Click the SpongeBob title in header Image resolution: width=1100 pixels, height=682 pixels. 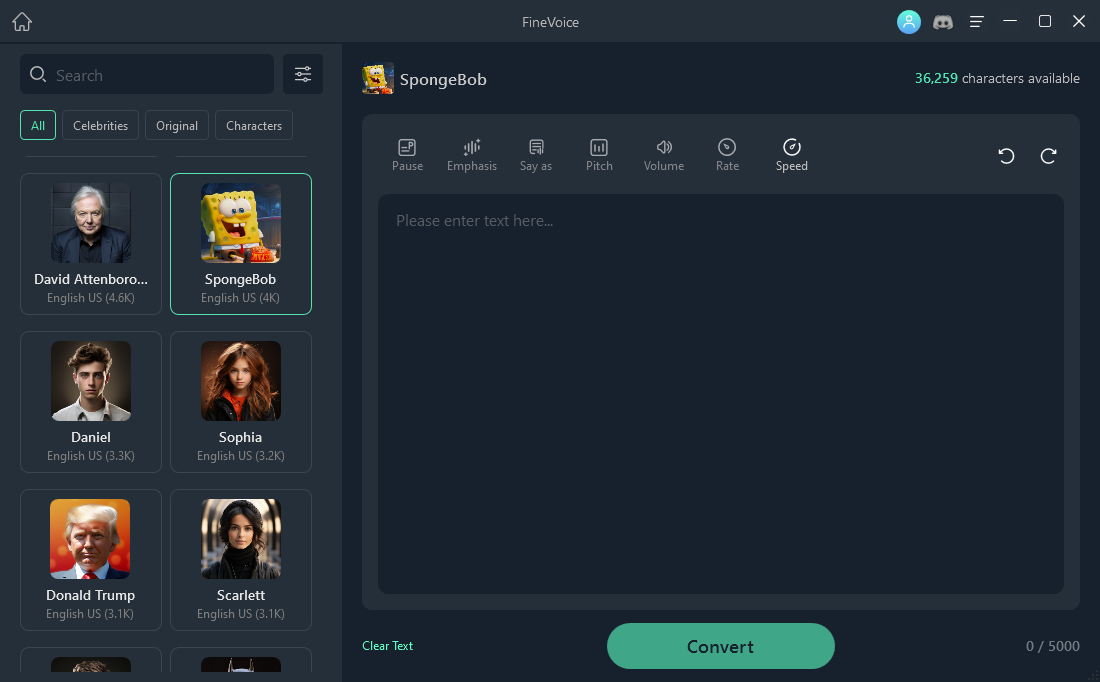point(443,79)
